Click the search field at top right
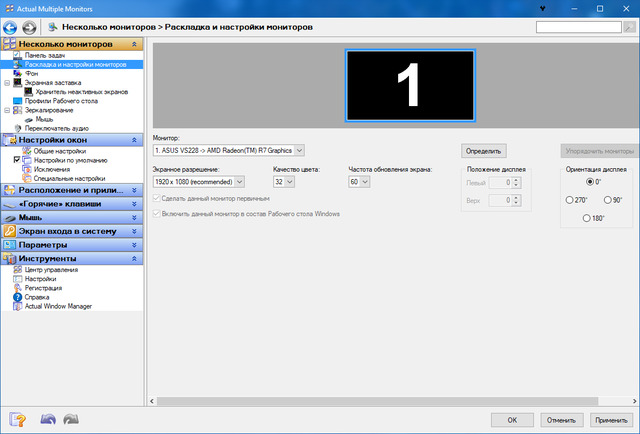This screenshot has width=640, height=434. (x=580, y=27)
